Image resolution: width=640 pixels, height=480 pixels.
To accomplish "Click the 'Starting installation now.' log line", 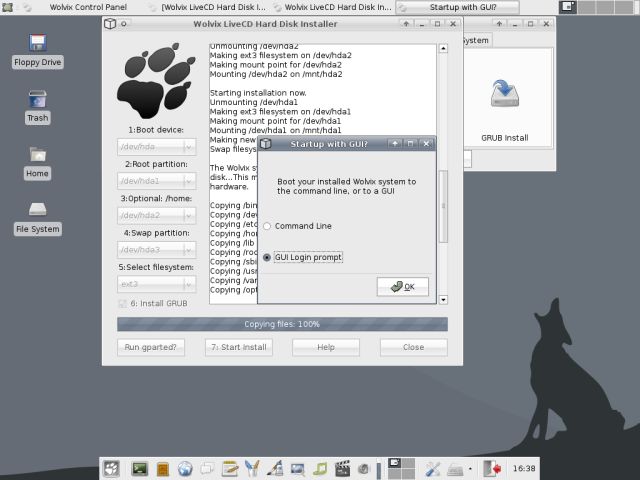I will click(258, 93).
